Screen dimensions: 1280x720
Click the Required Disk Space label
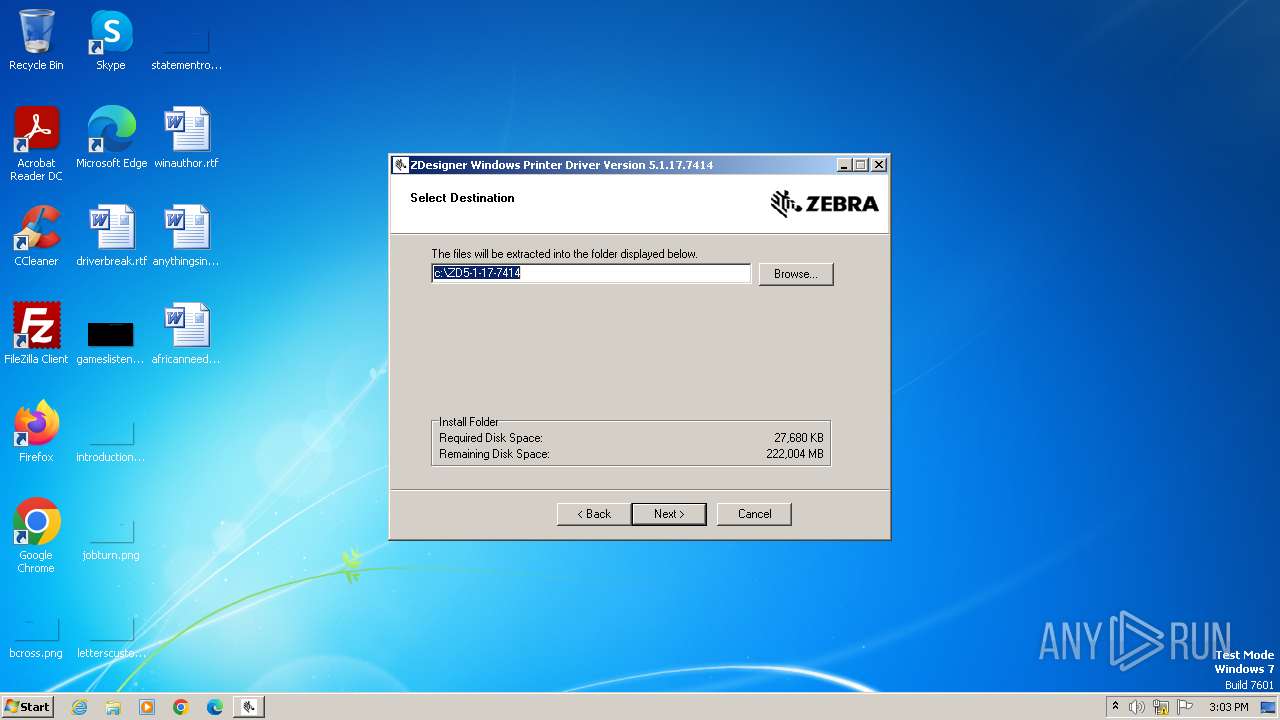[491, 438]
